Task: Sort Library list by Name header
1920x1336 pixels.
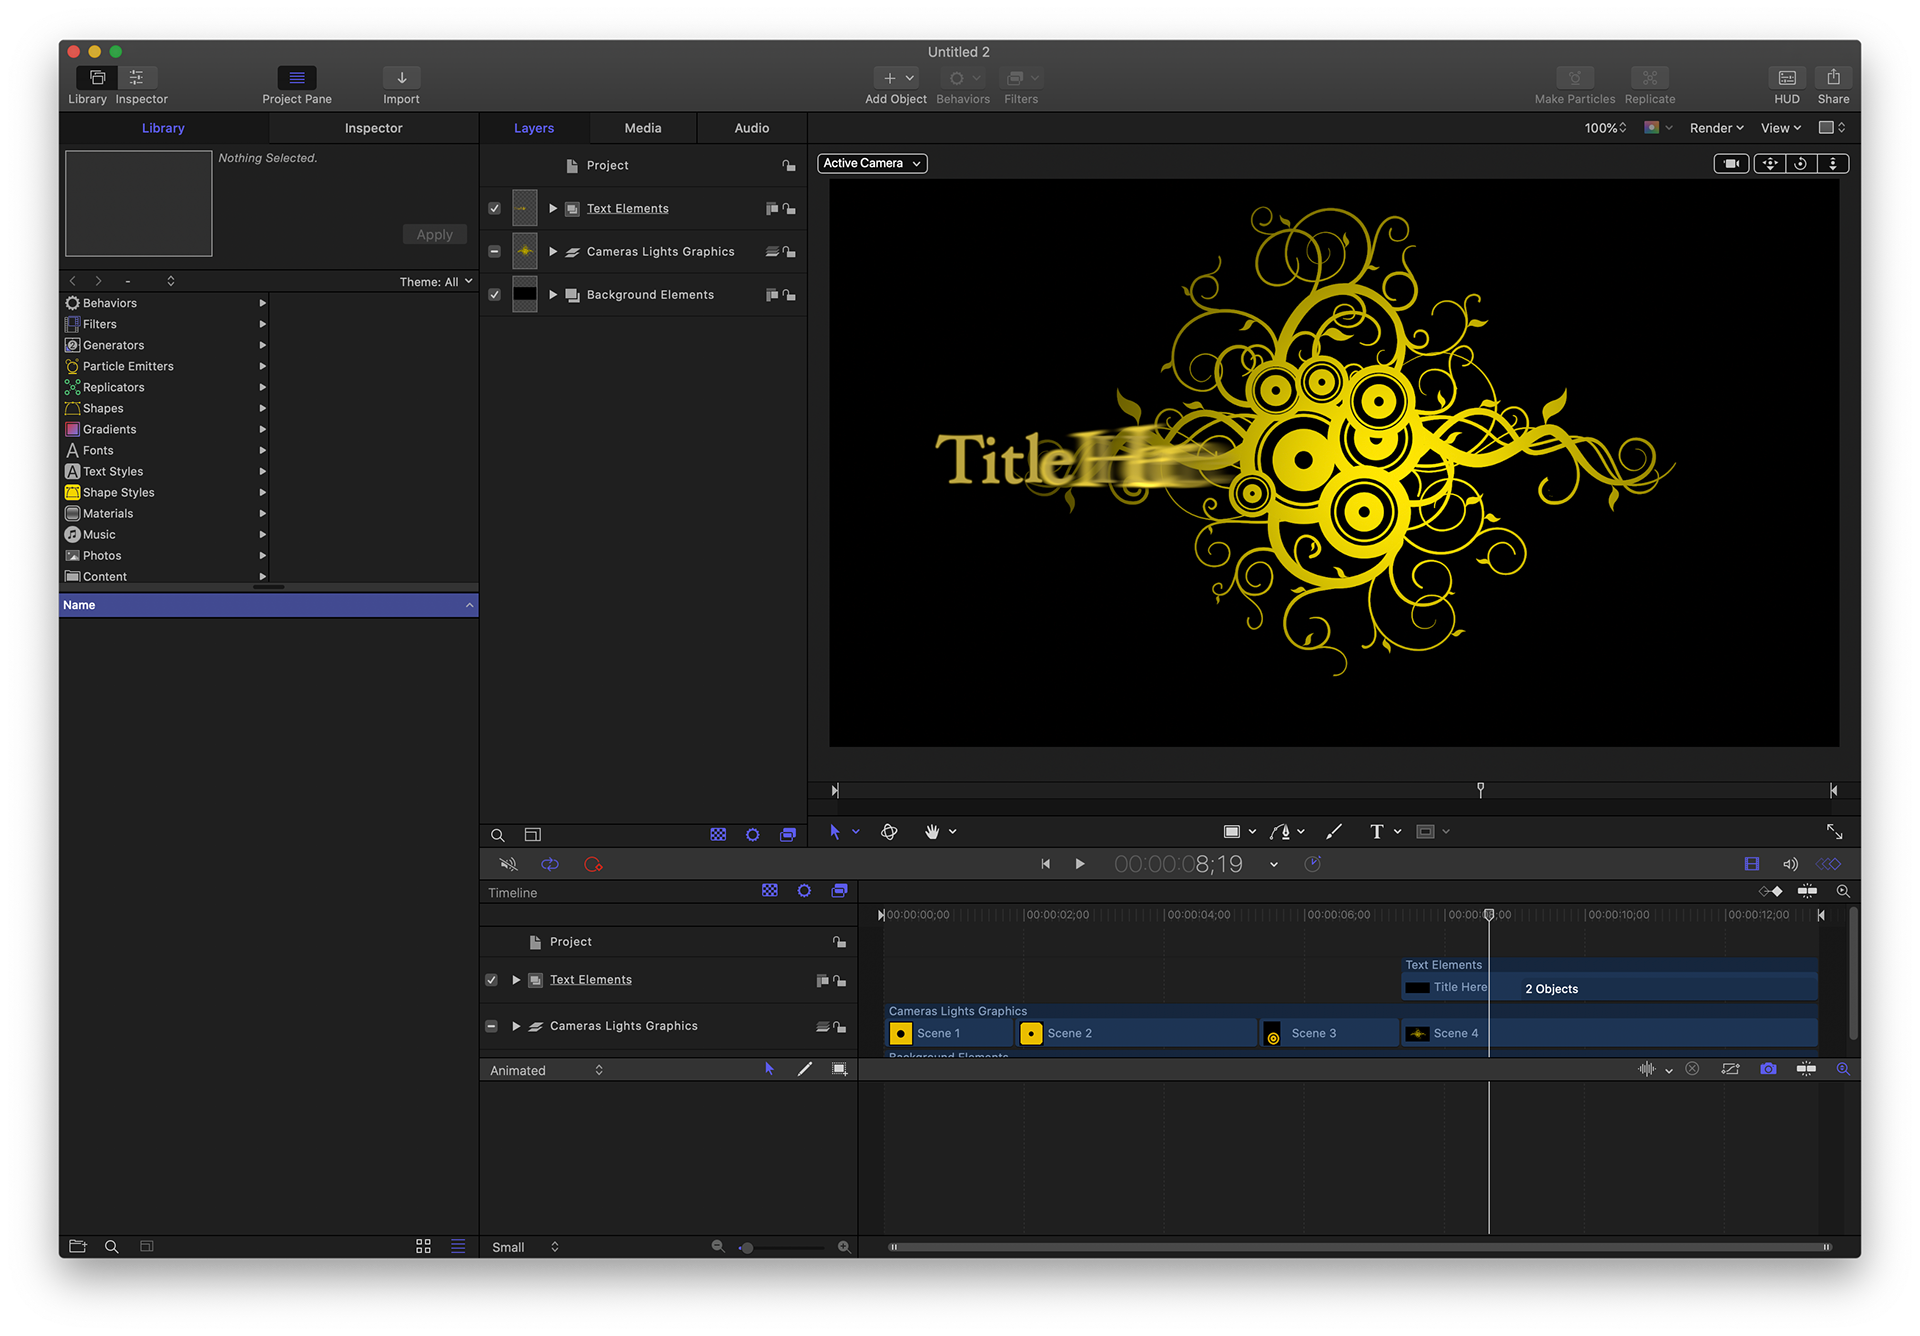Action: [x=268, y=605]
